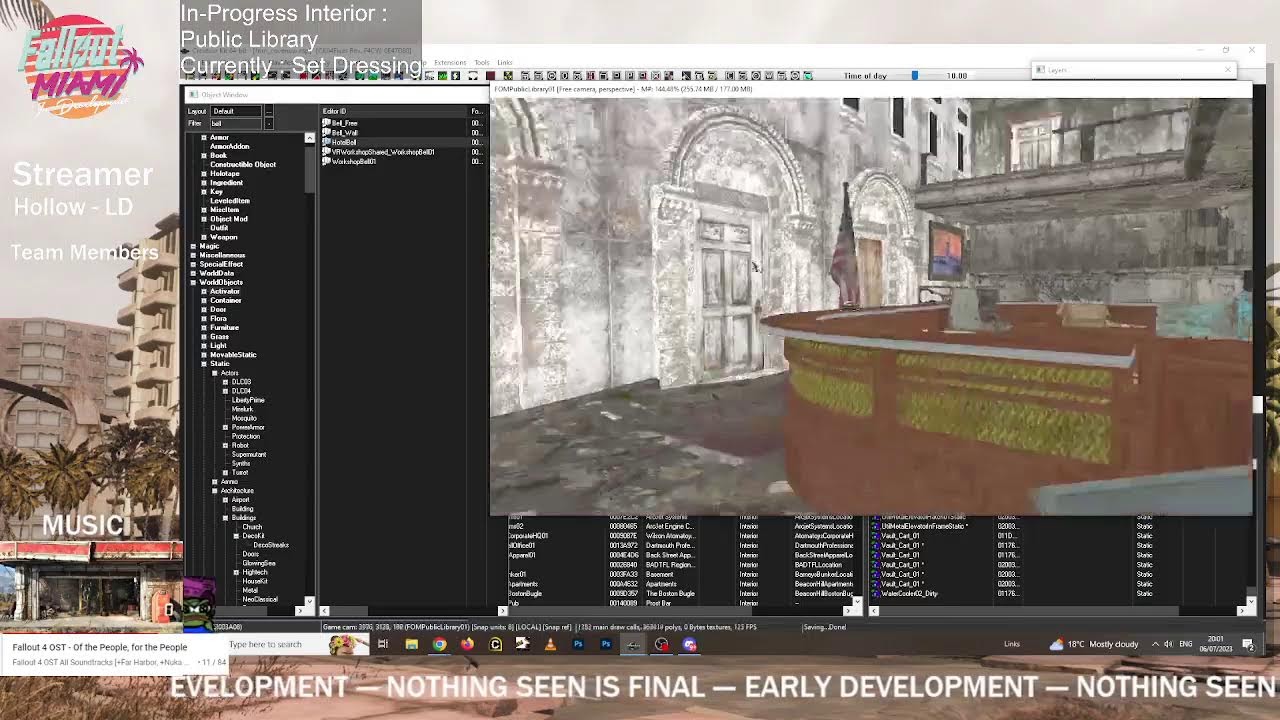The image size is (1280, 720).
Task: Select Furniture in the object tree
Action: (x=225, y=328)
